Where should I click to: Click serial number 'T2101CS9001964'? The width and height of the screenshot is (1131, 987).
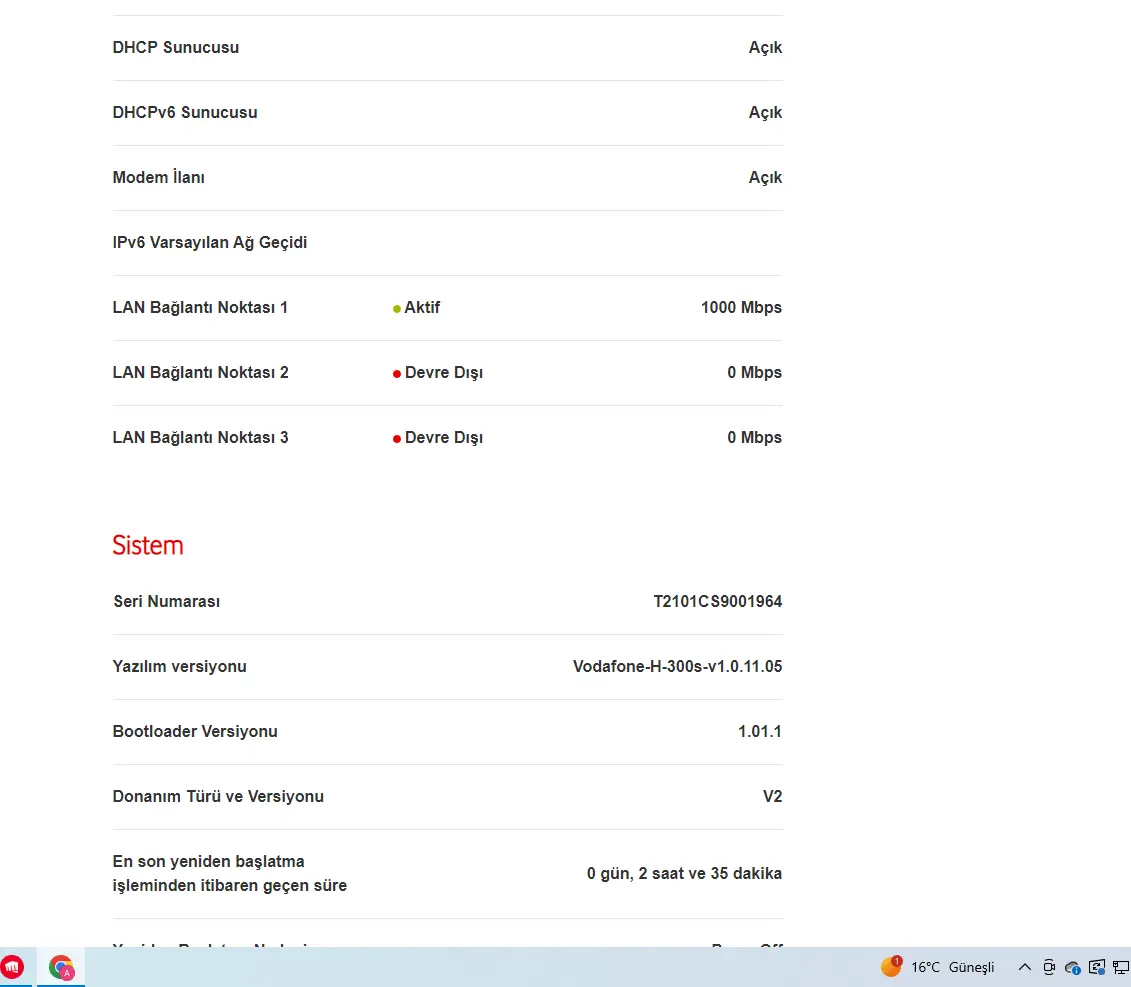pyautogui.click(x=718, y=602)
